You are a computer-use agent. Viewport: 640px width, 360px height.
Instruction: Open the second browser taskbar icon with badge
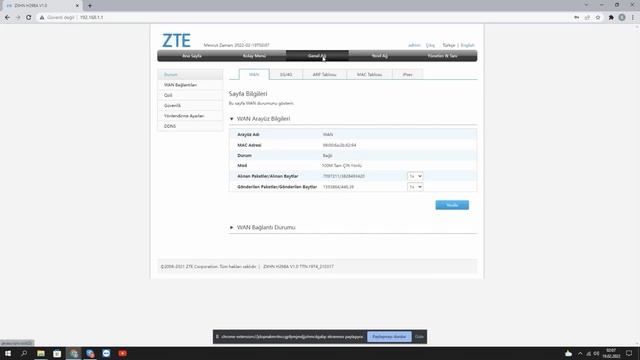coord(90,353)
